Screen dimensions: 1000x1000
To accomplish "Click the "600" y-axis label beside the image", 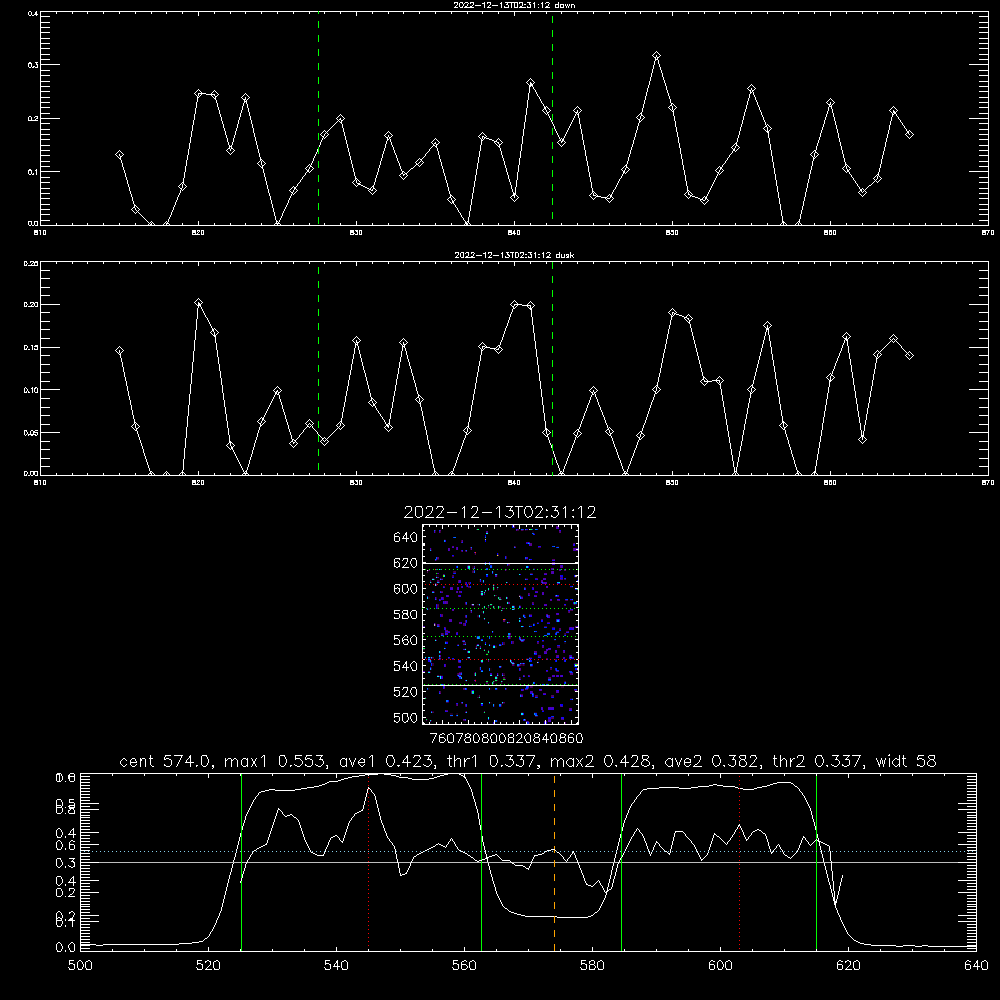I will click(x=406, y=589).
